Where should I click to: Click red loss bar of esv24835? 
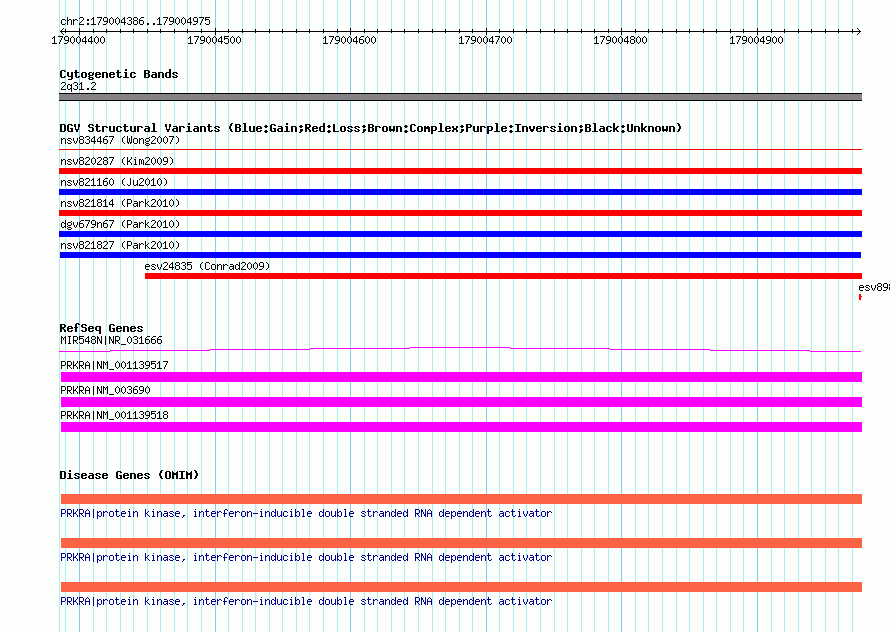pyautogui.click(x=503, y=276)
